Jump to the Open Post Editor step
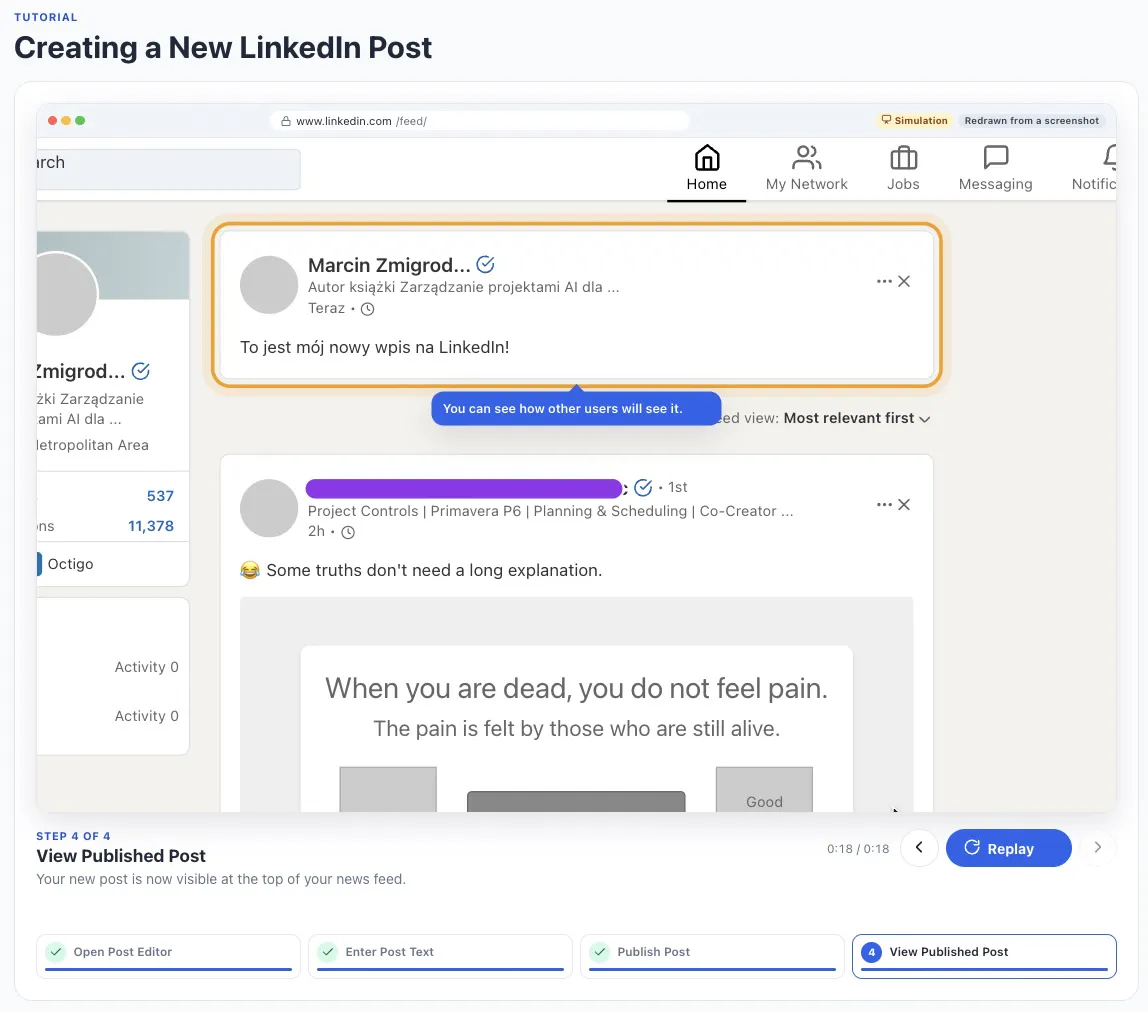 click(168, 956)
